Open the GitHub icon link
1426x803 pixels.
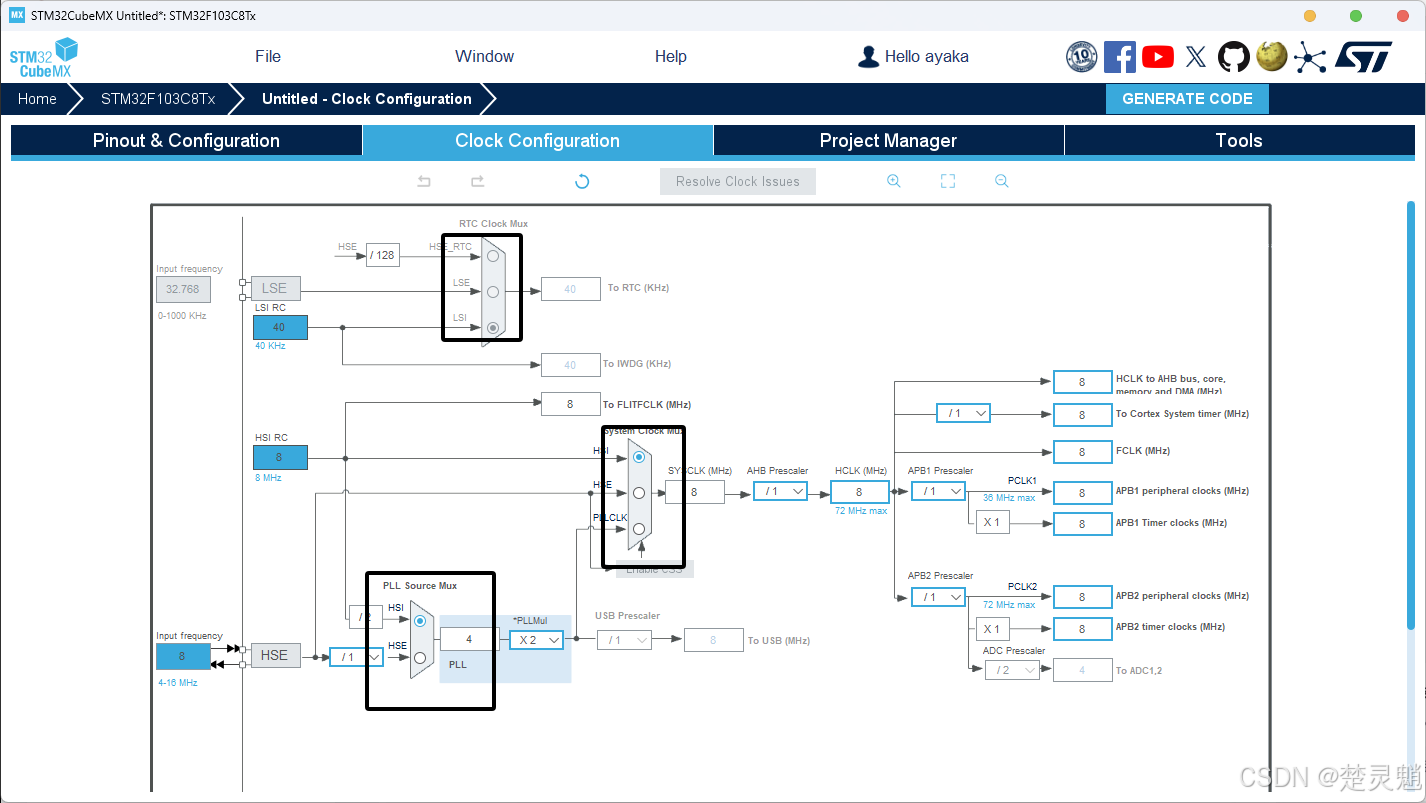(1234, 57)
